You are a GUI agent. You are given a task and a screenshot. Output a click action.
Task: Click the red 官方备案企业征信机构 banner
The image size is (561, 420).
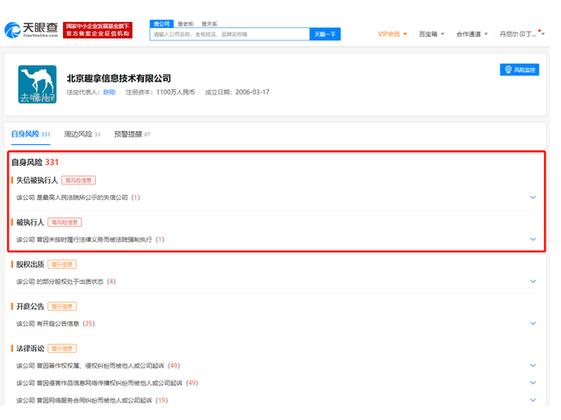pyautogui.click(x=97, y=30)
